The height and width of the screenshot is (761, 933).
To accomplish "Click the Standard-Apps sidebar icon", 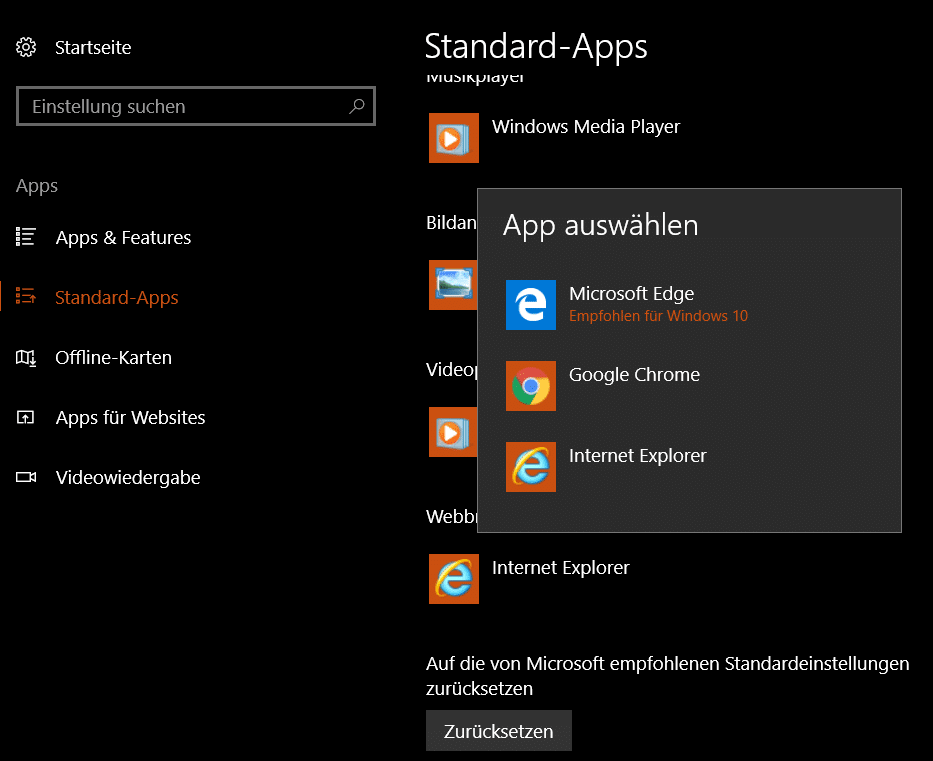I will coord(26,296).
